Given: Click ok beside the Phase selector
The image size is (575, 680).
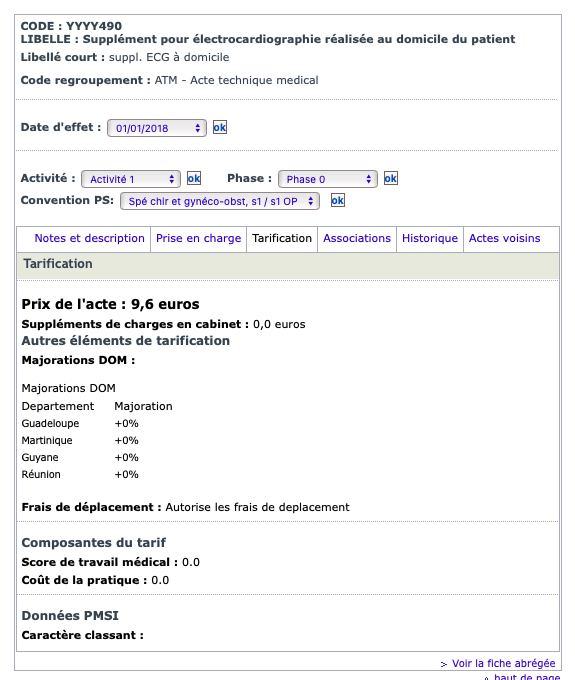Looking at the screenshot, I should pyautogui.click(x=391, y=178).
